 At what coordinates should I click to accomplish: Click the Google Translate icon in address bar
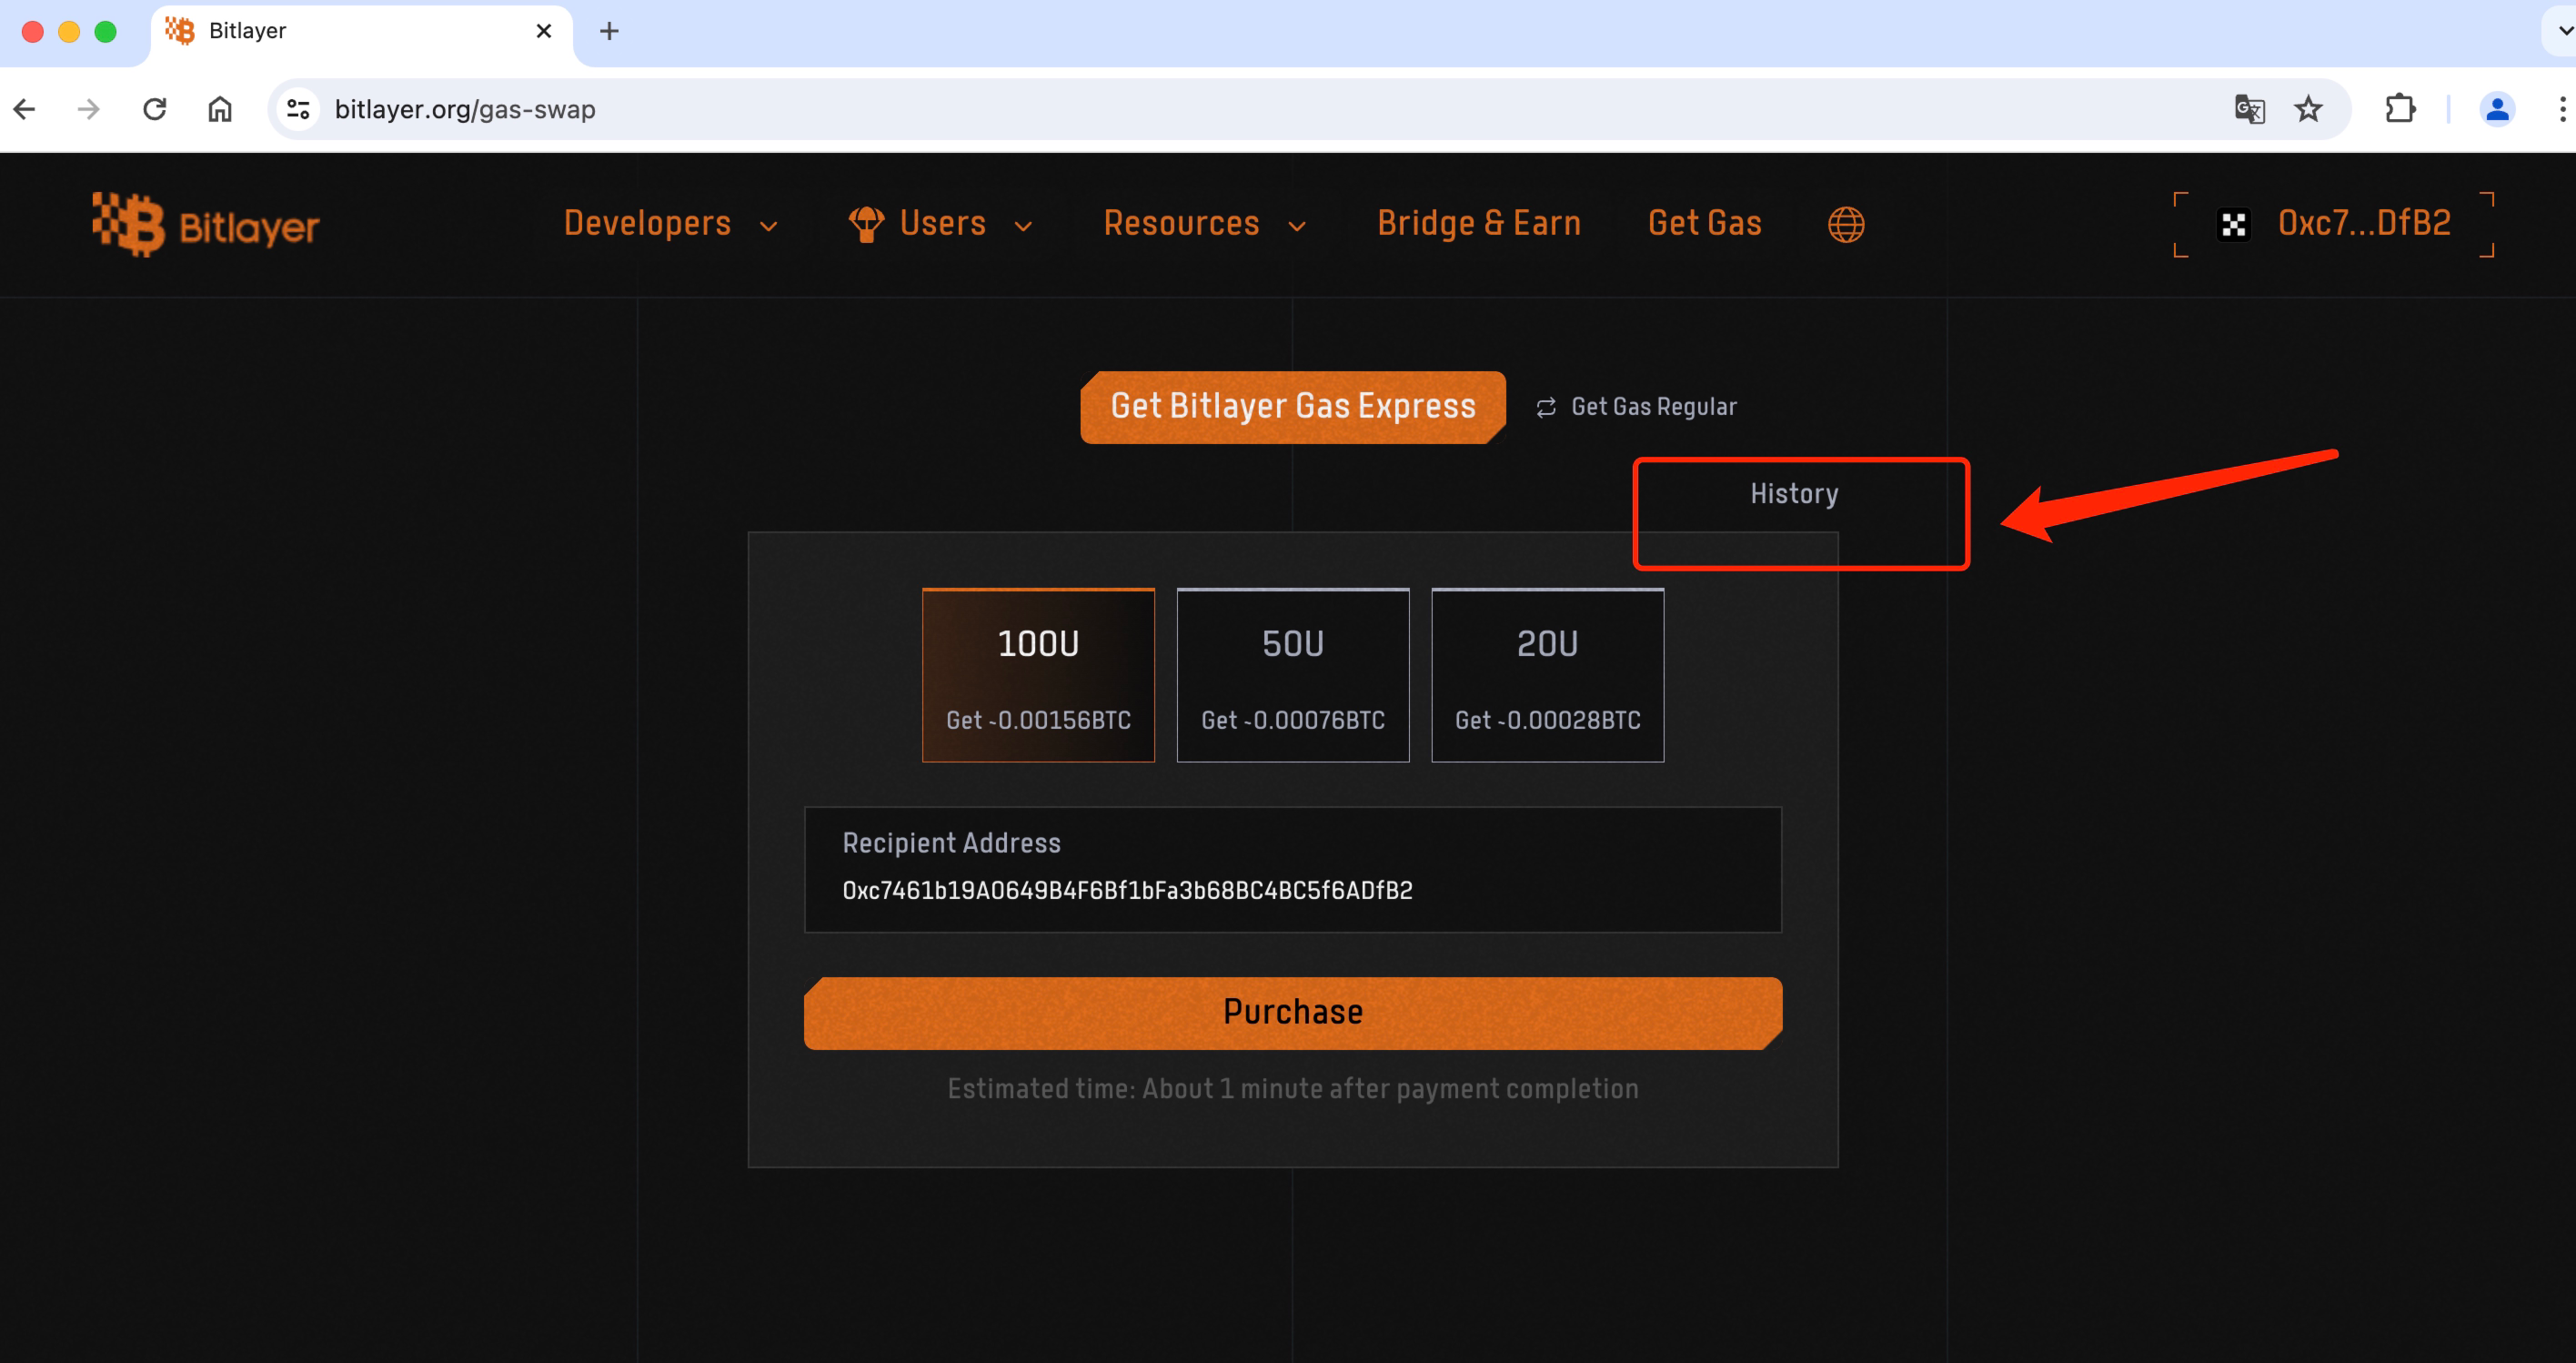2249,109
